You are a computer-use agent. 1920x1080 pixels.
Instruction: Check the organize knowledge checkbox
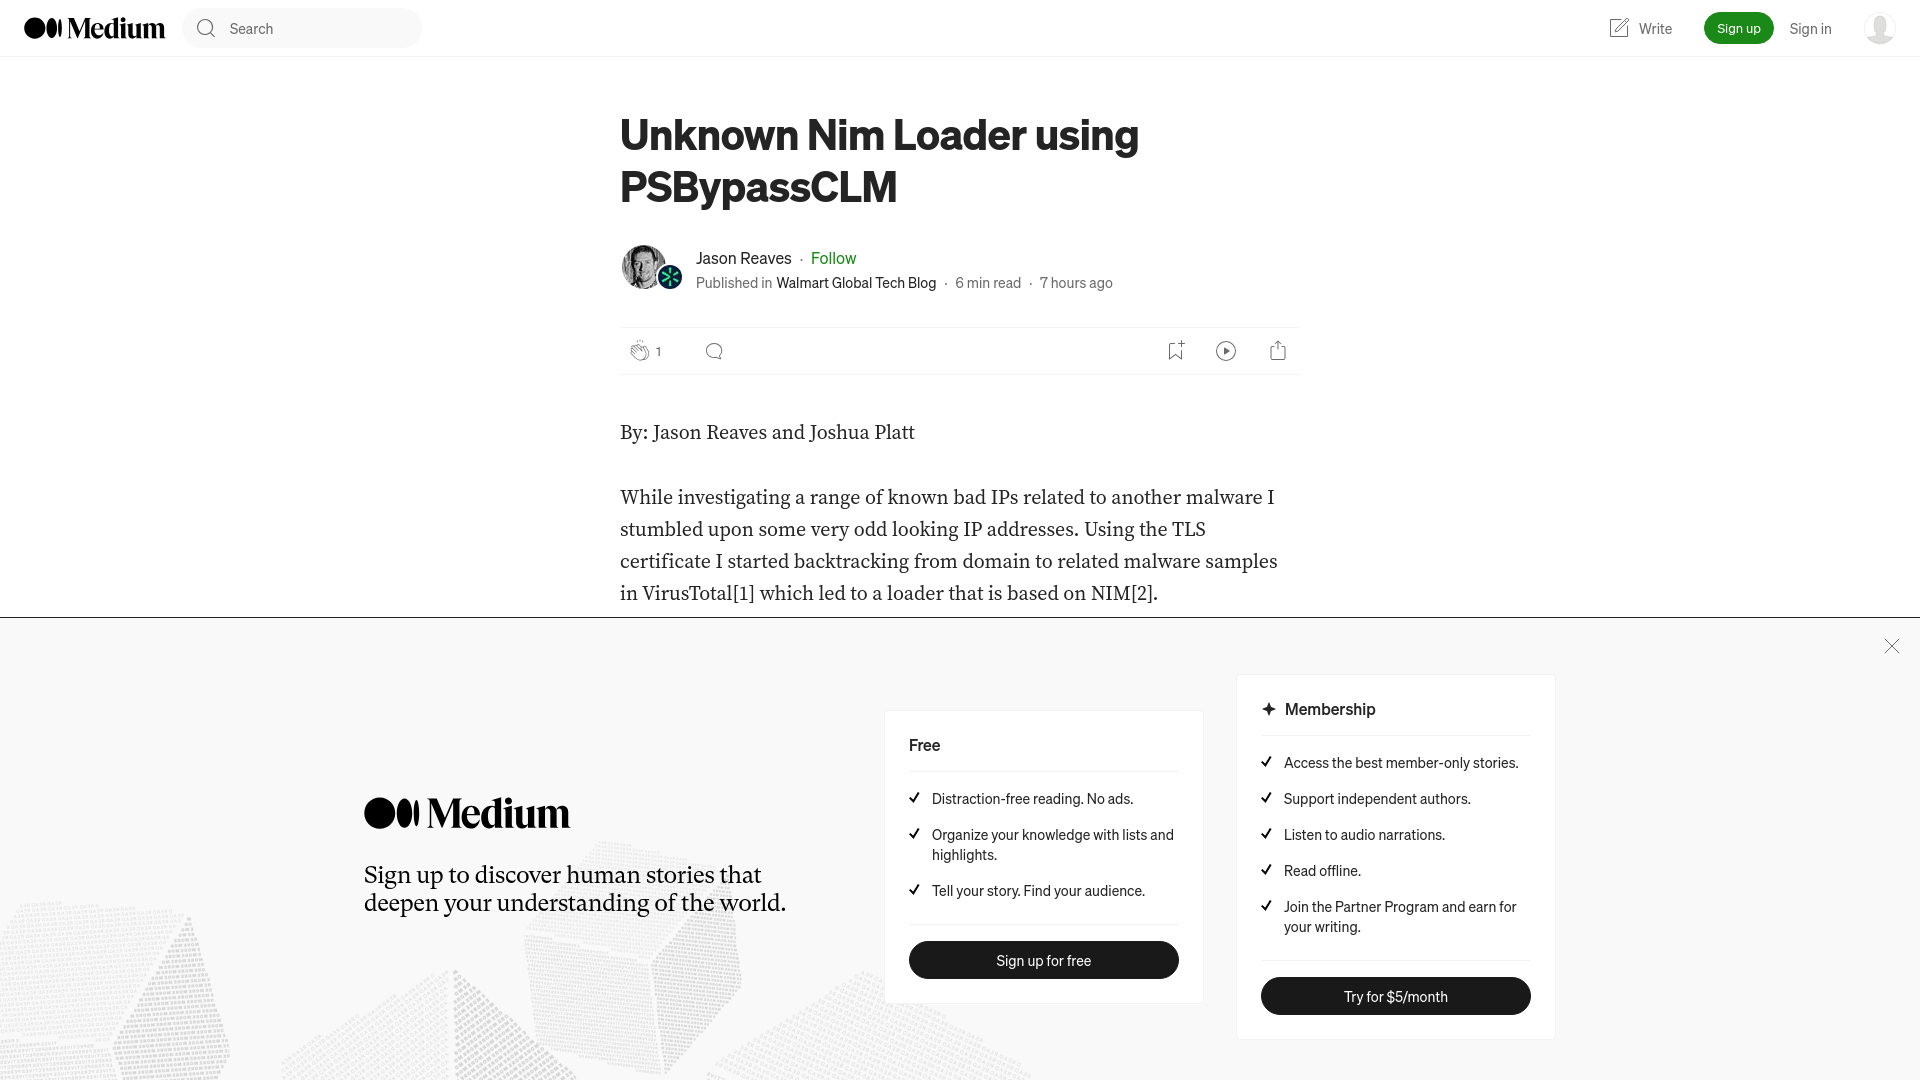point(914,832)
